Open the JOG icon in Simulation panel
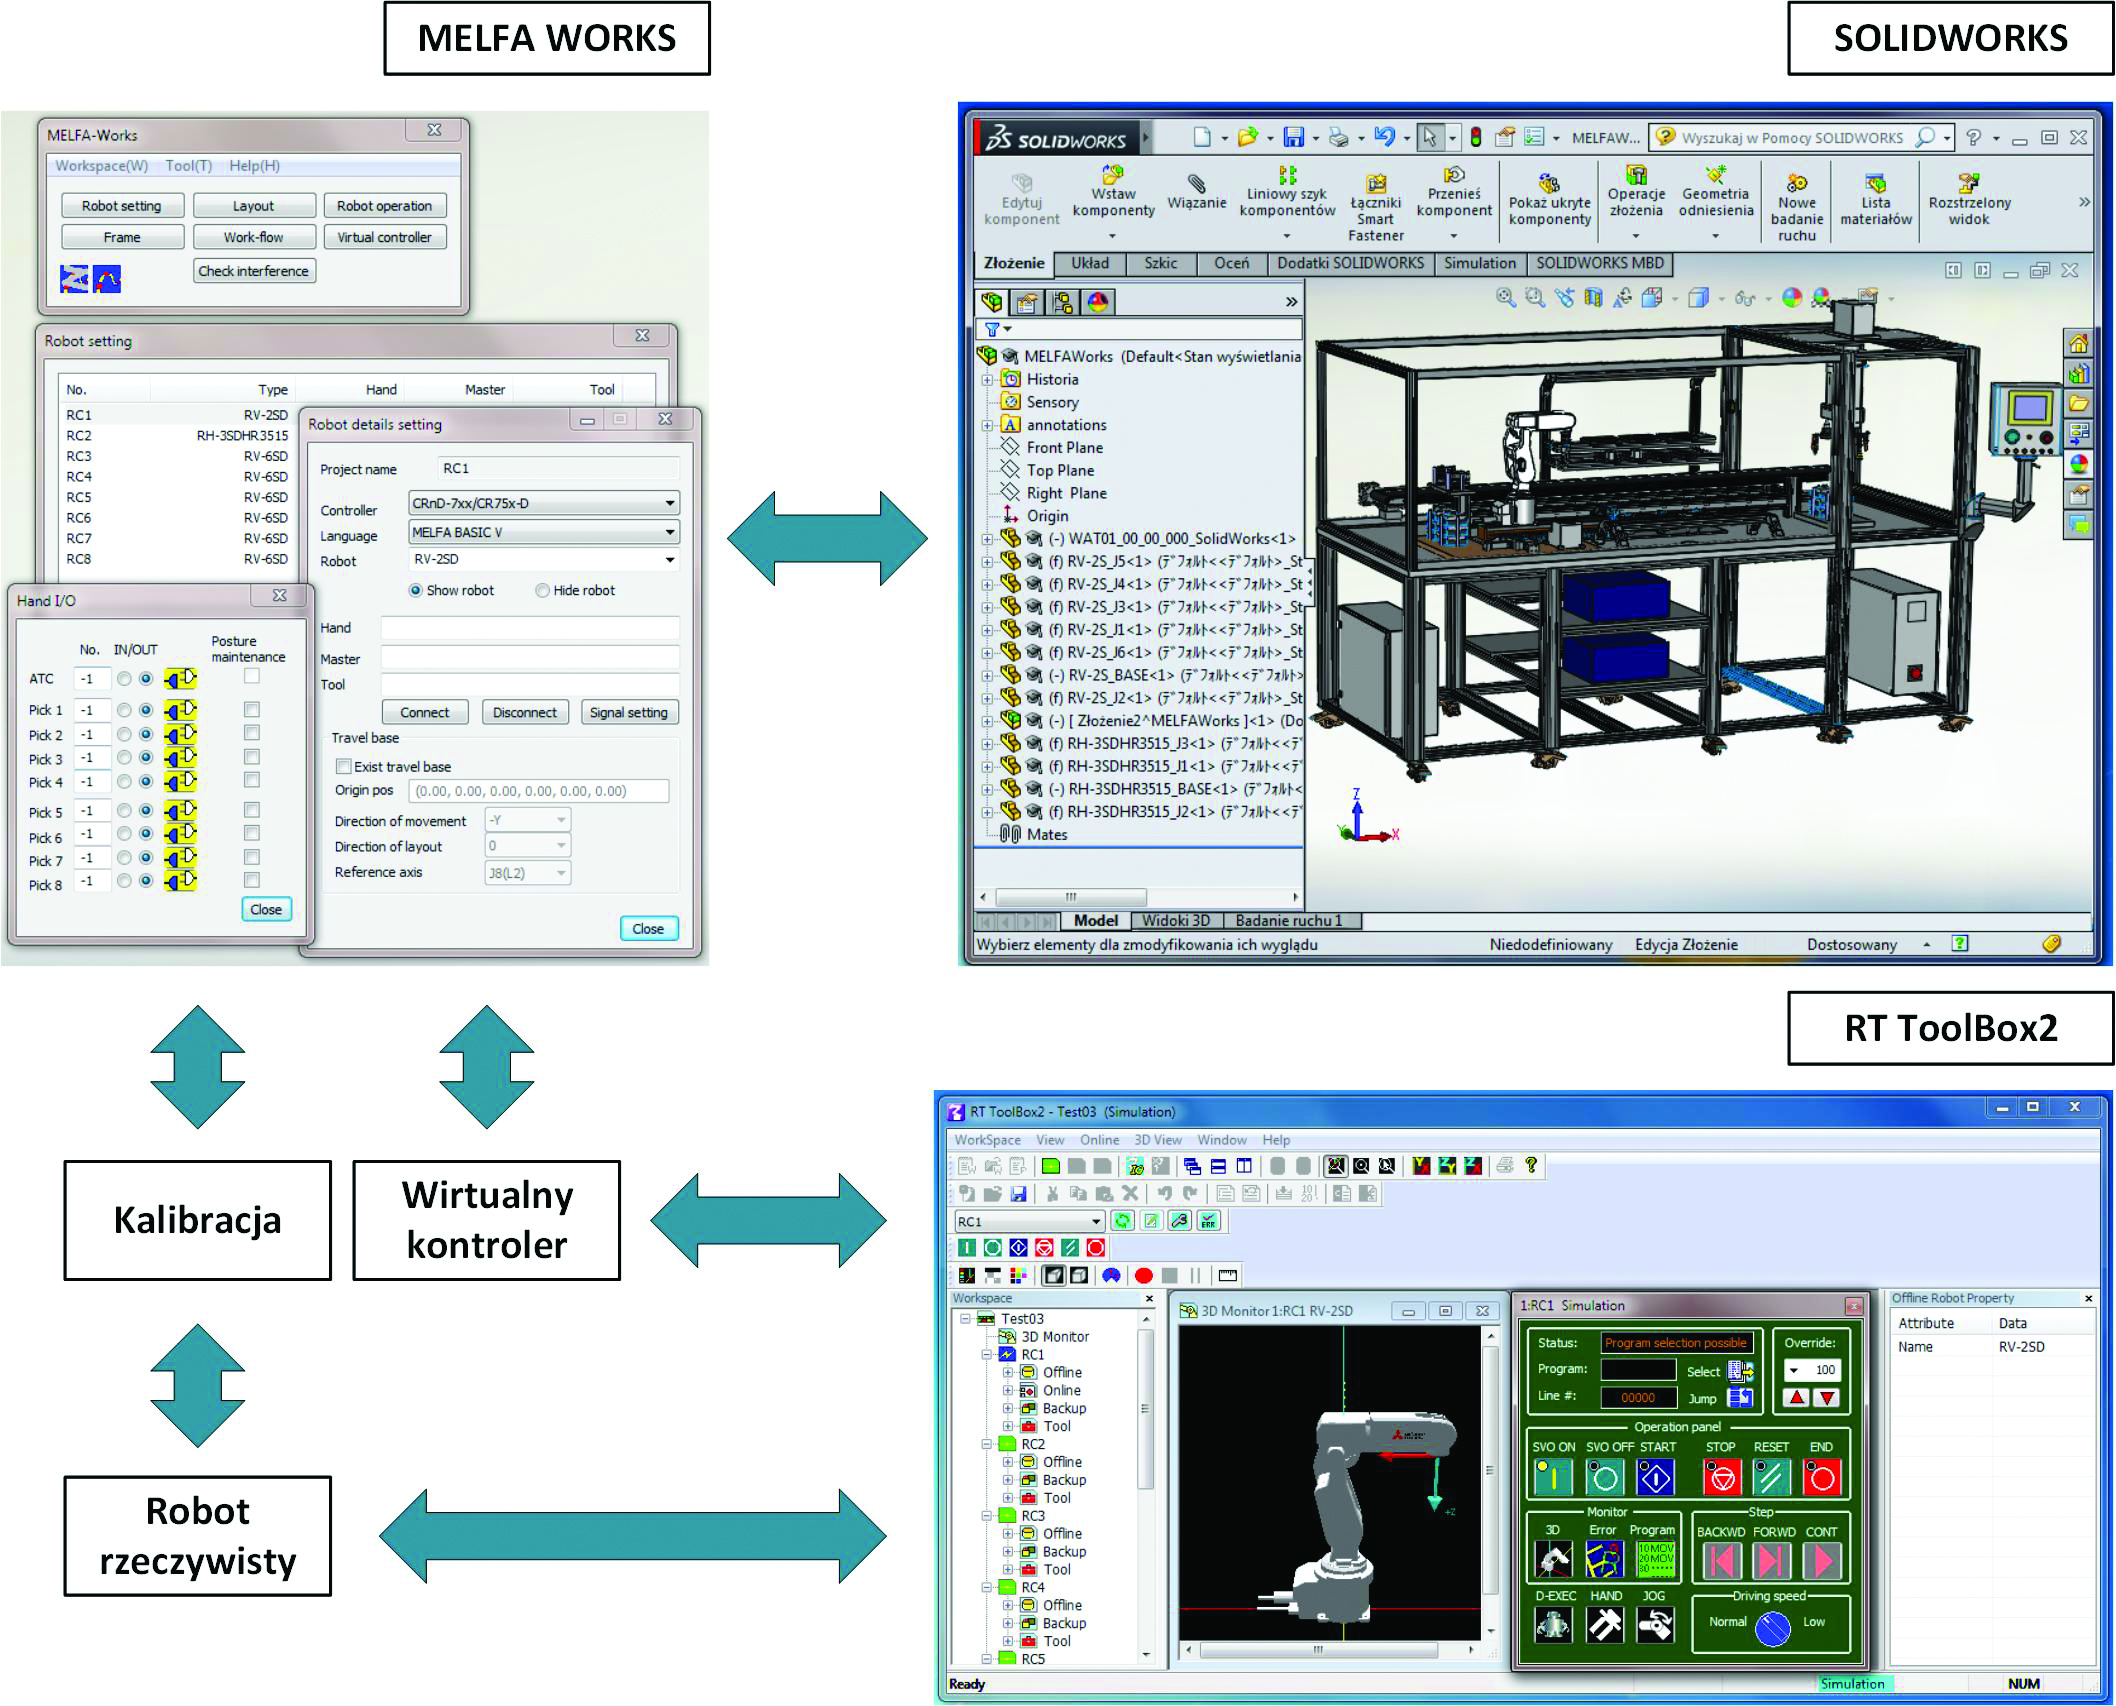Screen dimensions: 2116x1706 coord(1655,1625)
